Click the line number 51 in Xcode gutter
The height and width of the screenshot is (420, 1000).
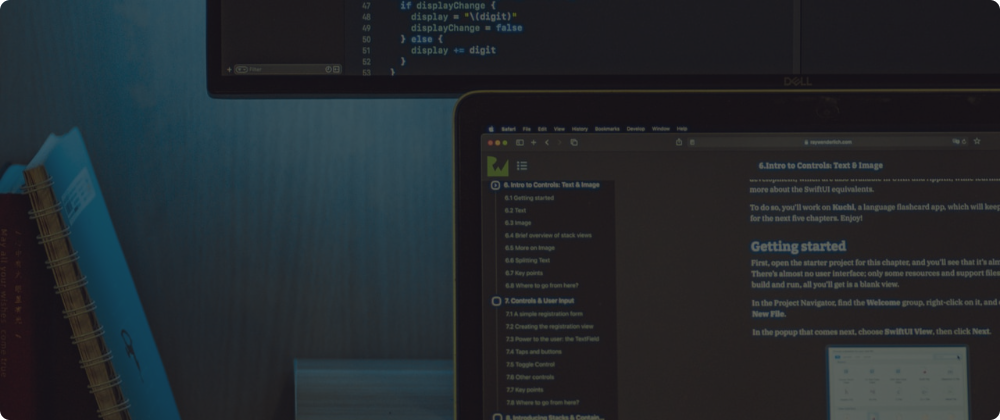point(366,50)
